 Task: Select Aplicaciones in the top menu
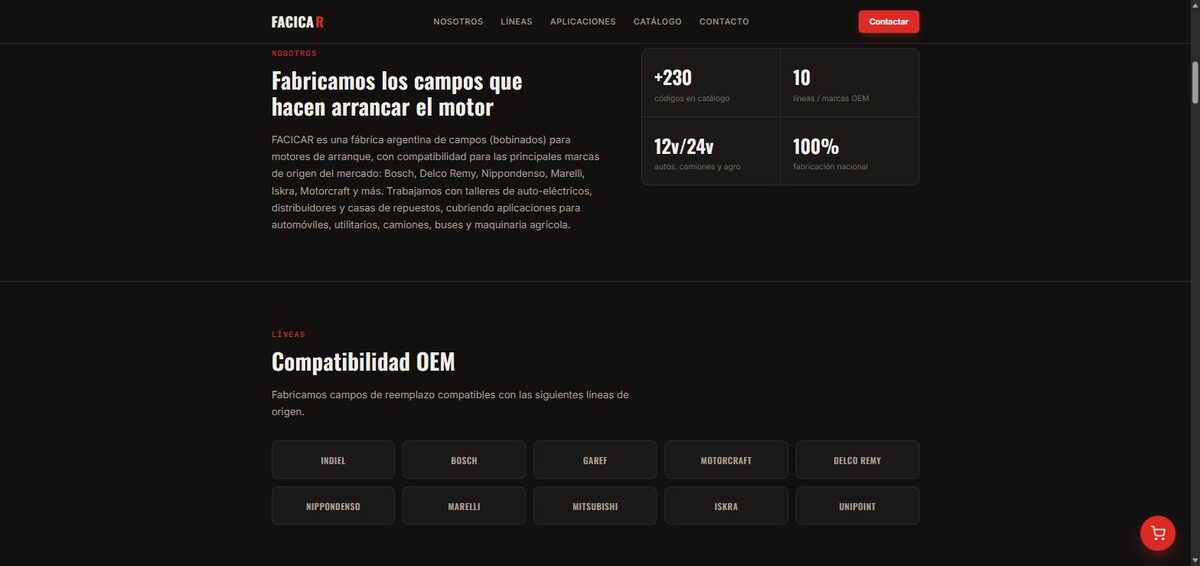click(x=583, y=22)
